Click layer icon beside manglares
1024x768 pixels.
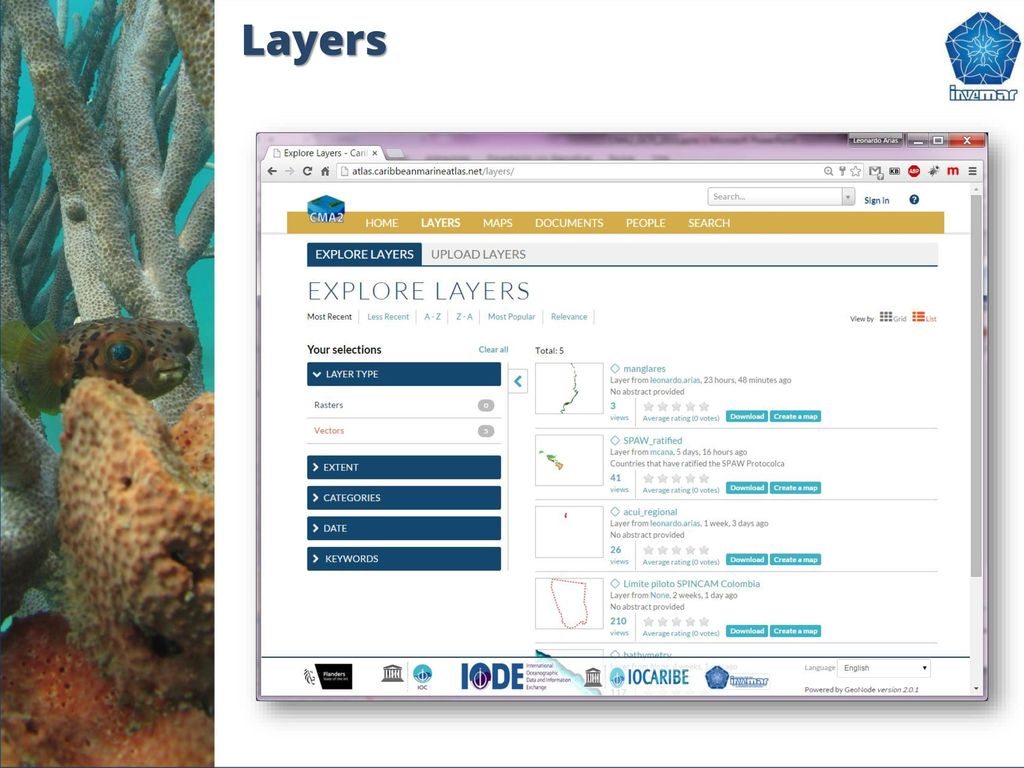[615, 369]
